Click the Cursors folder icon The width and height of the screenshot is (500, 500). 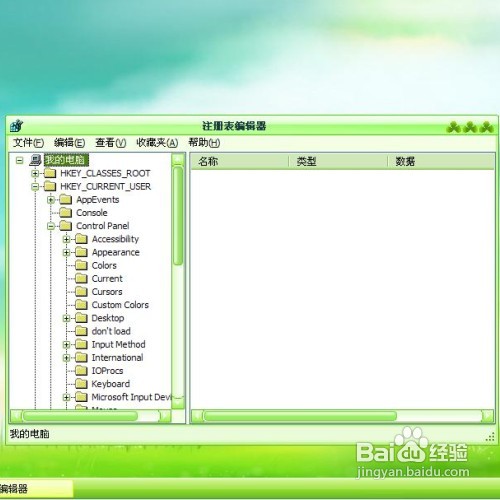81,292
